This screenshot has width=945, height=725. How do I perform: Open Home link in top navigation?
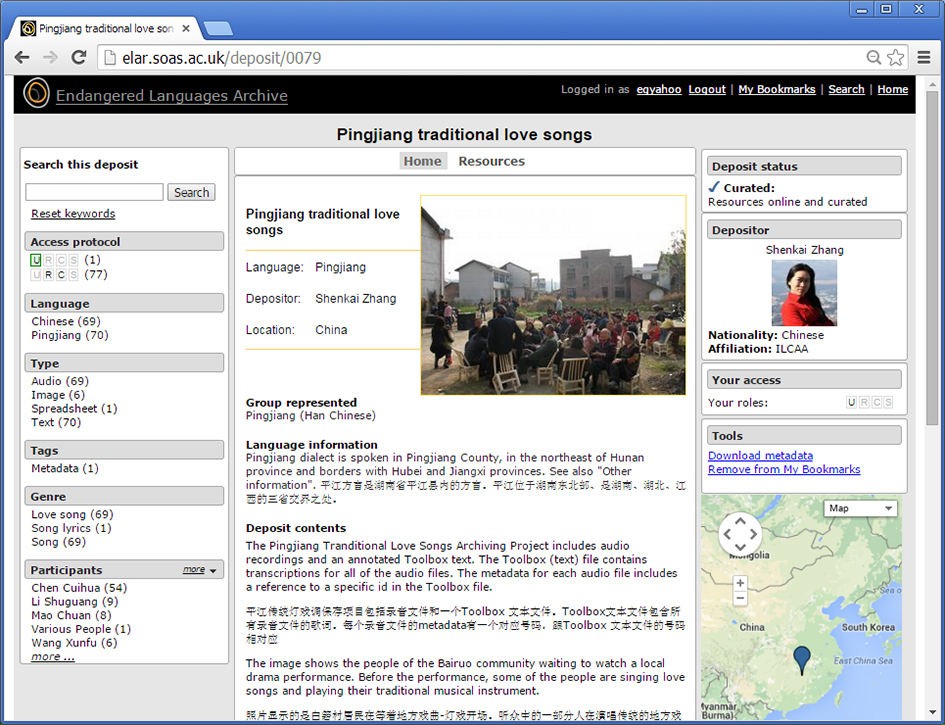pyautogui.click(x=893, y=89)
